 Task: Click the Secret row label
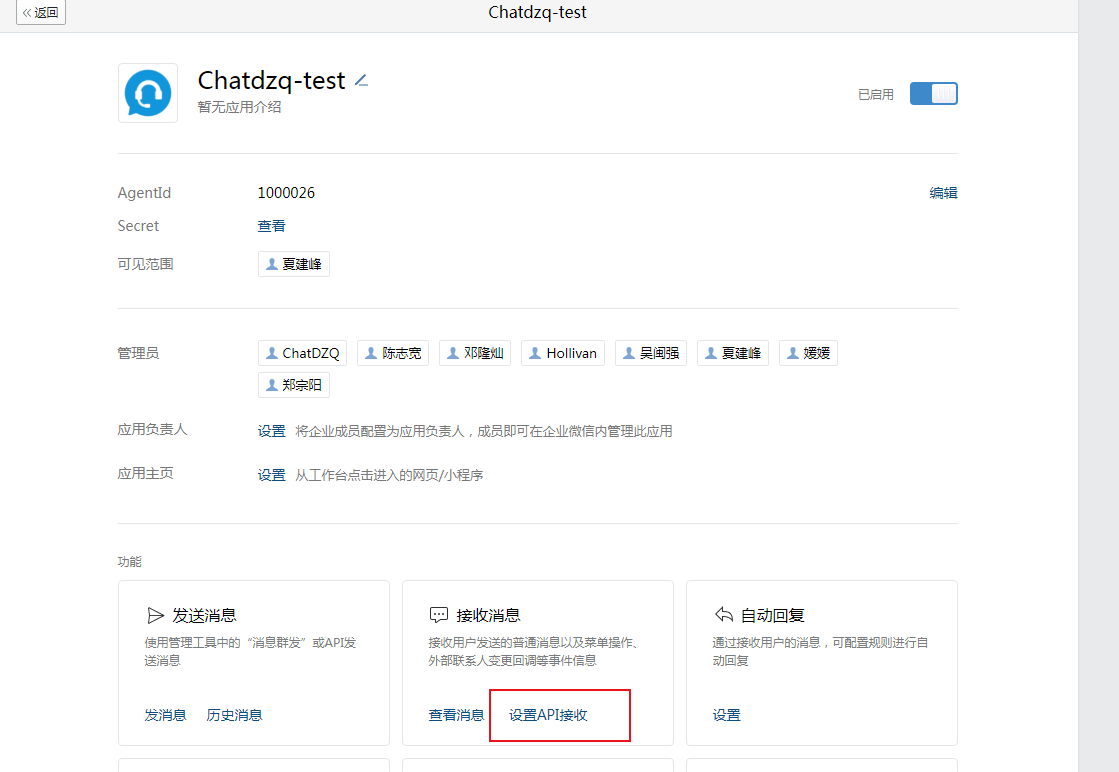pyautogui.click(x=138, y=226)
